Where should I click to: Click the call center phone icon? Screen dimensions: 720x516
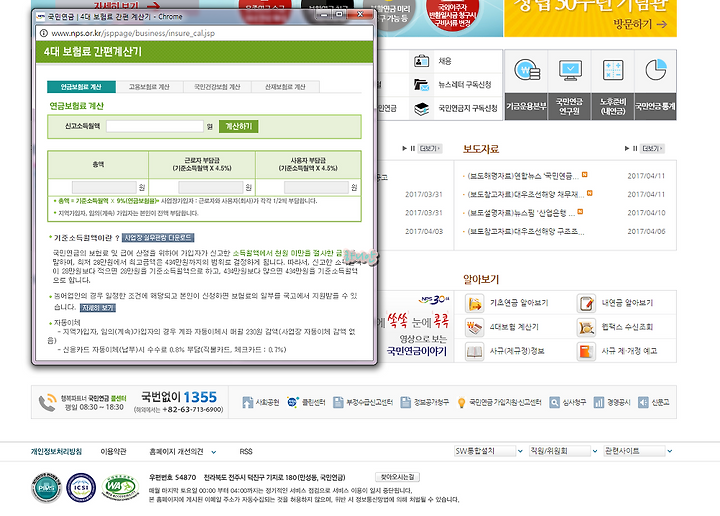click(47, 403)
